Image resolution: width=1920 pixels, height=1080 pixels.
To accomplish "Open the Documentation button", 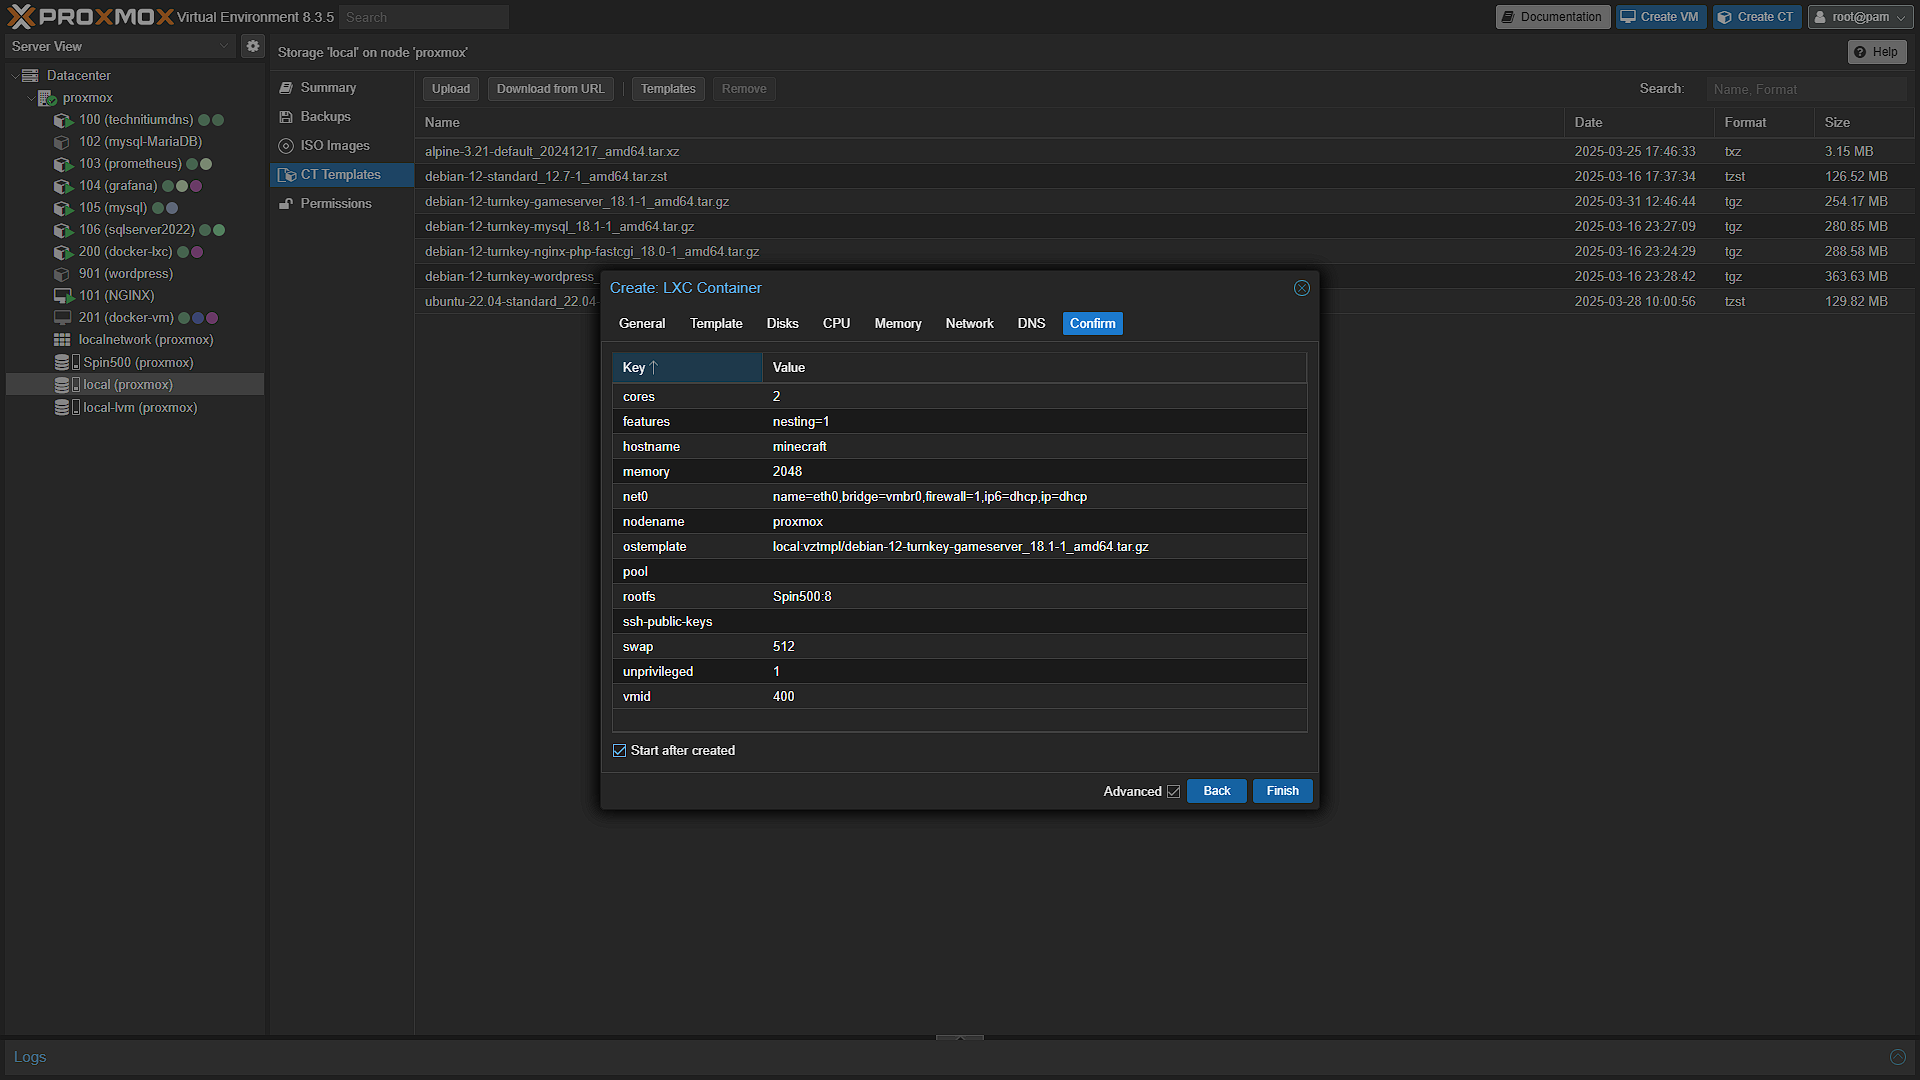I will (1553, 17).
